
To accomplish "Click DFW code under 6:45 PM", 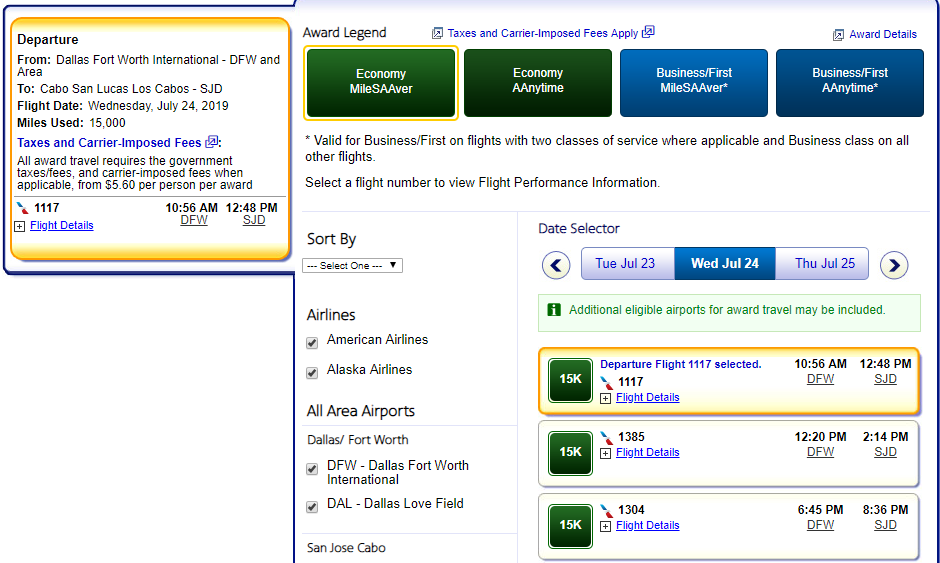I will click(x=820, y=525).
